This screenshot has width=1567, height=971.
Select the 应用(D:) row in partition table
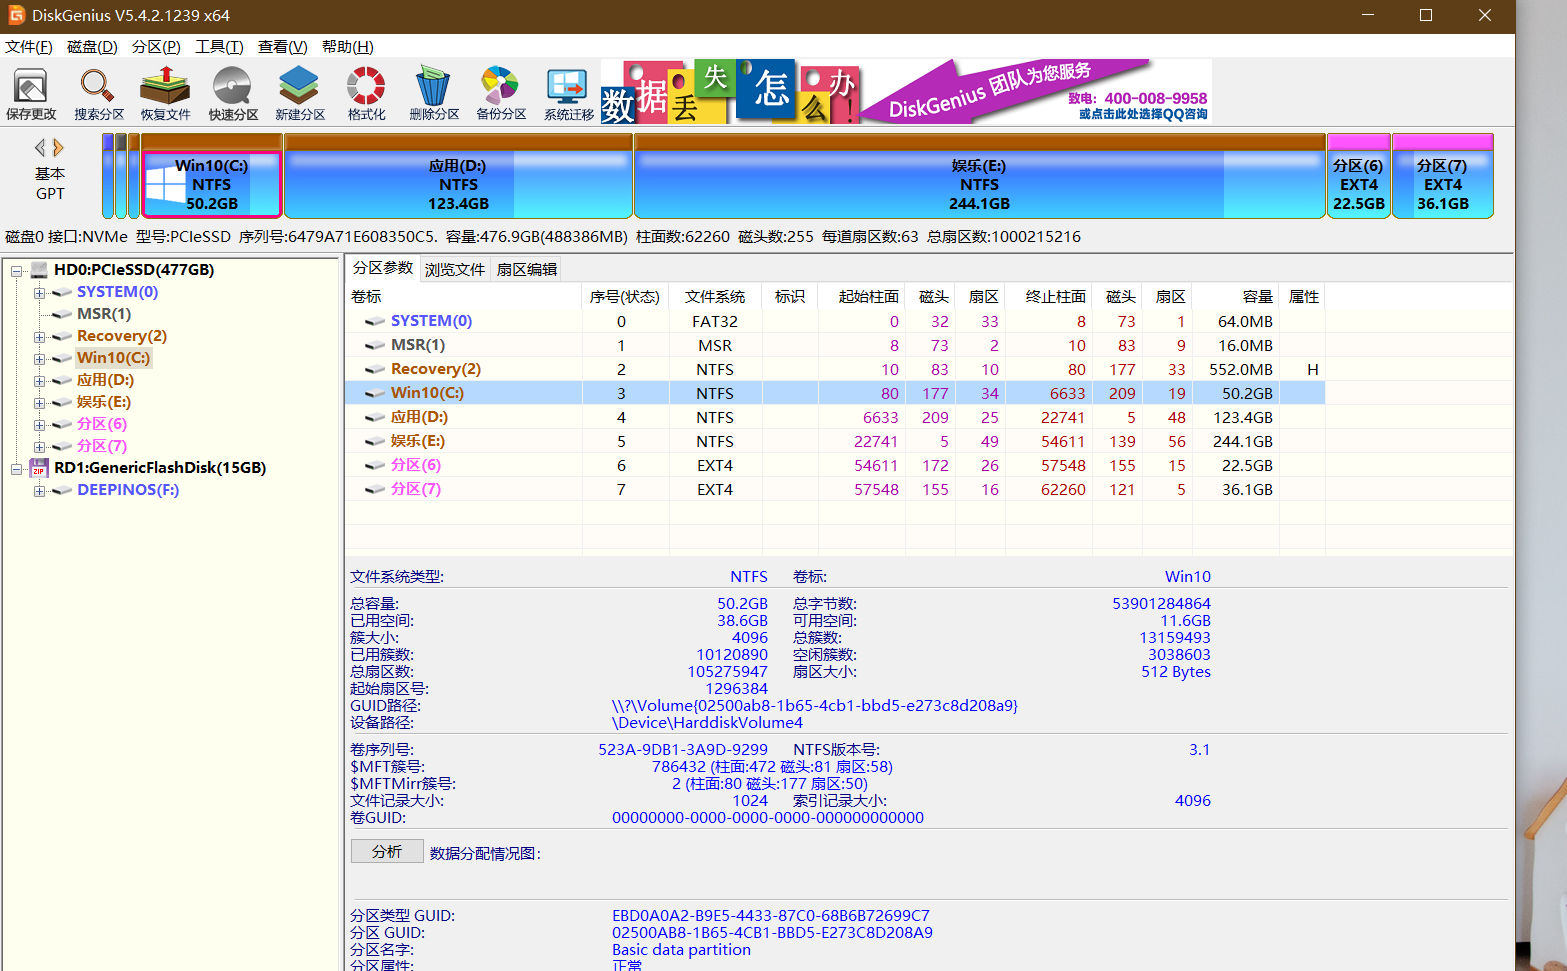click(x=835, y=417)
